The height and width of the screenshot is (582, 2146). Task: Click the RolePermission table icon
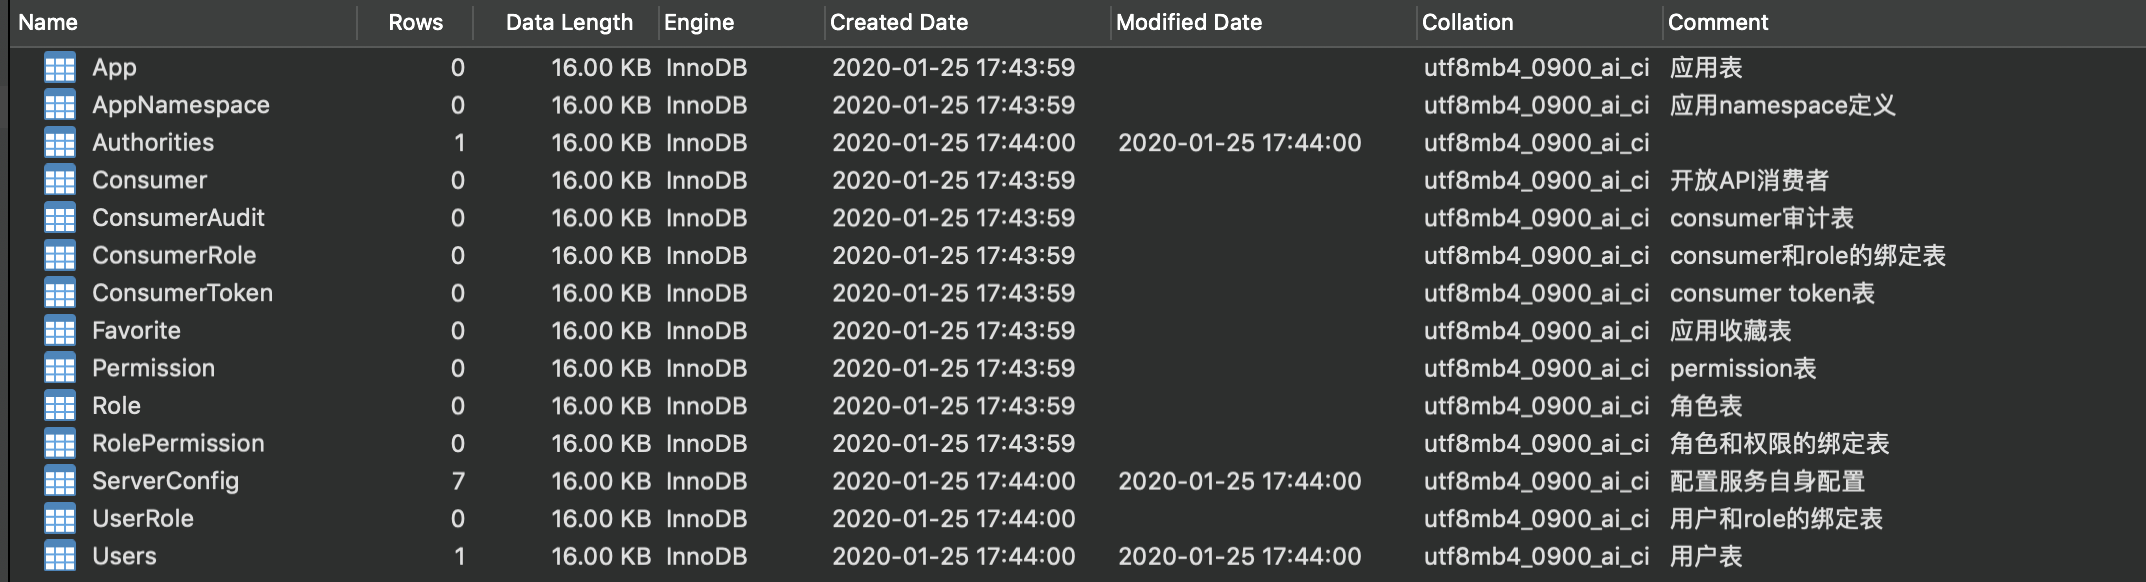point(59,443)
